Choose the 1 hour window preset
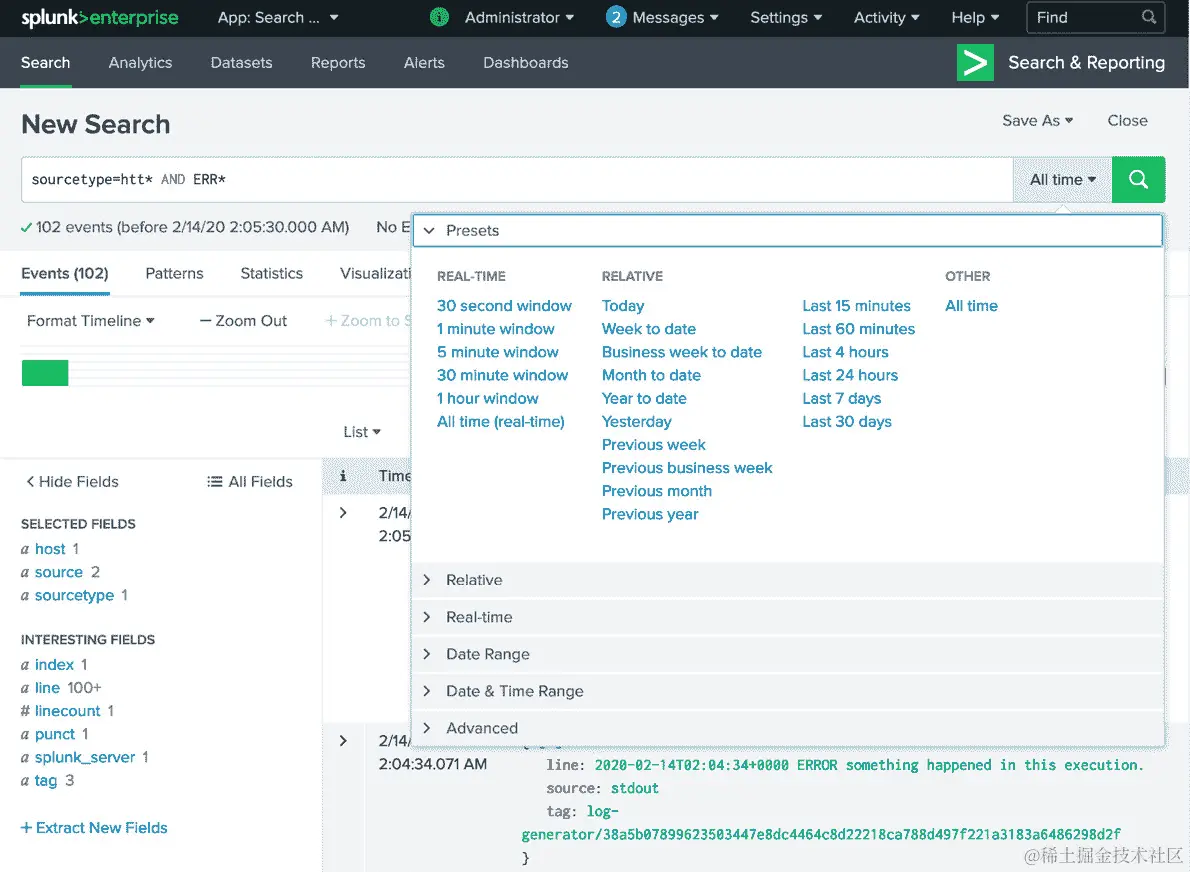This screenshot has height=872, width=1190. (x=487, y=398)
